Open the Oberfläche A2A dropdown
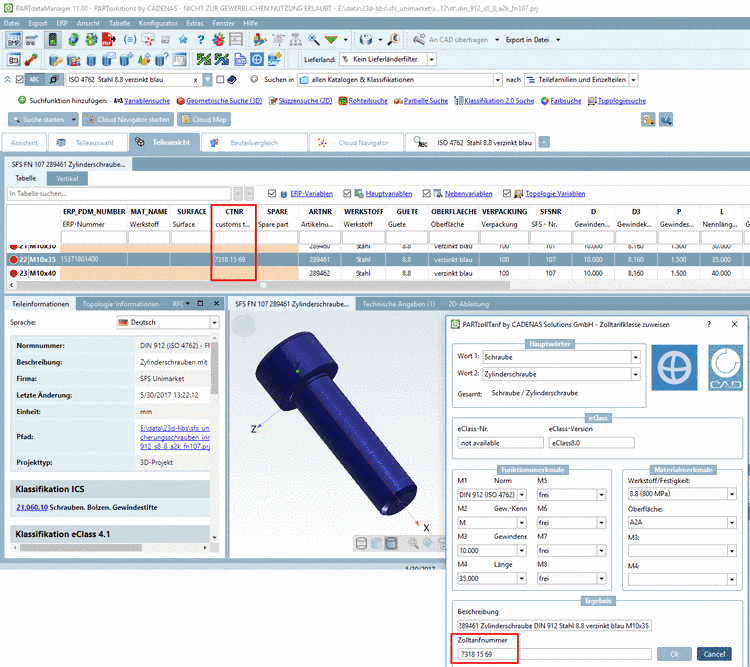 [x=732, y=522]
